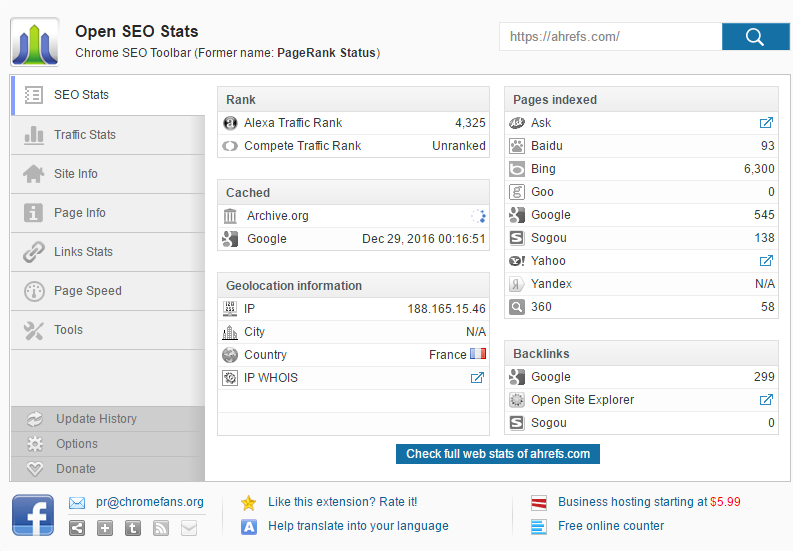Click the share icon
Image resolution: width=793 pixels, height=551 pixels.
coord(77,528)
